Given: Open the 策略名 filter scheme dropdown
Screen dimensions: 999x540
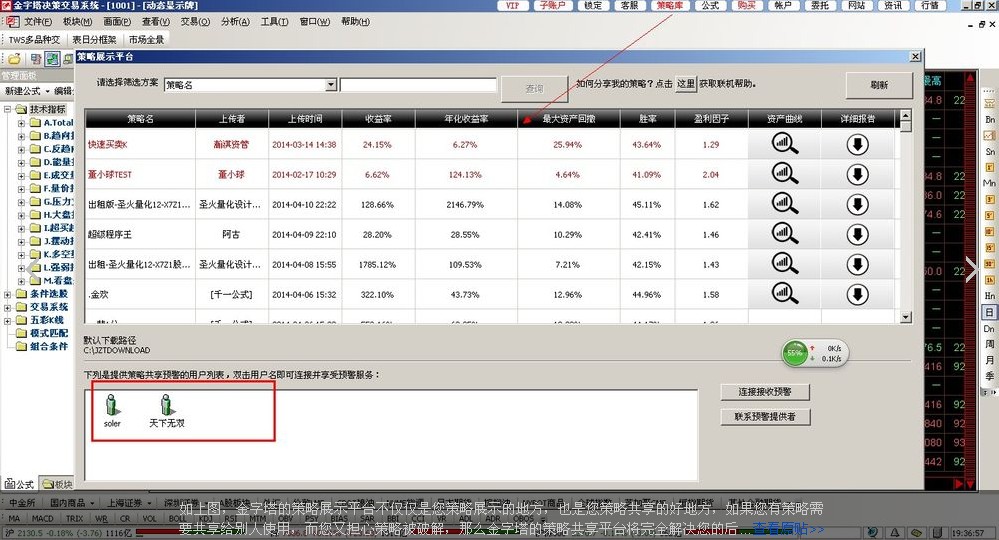Looking at the screenshot, I should (331, 85).
